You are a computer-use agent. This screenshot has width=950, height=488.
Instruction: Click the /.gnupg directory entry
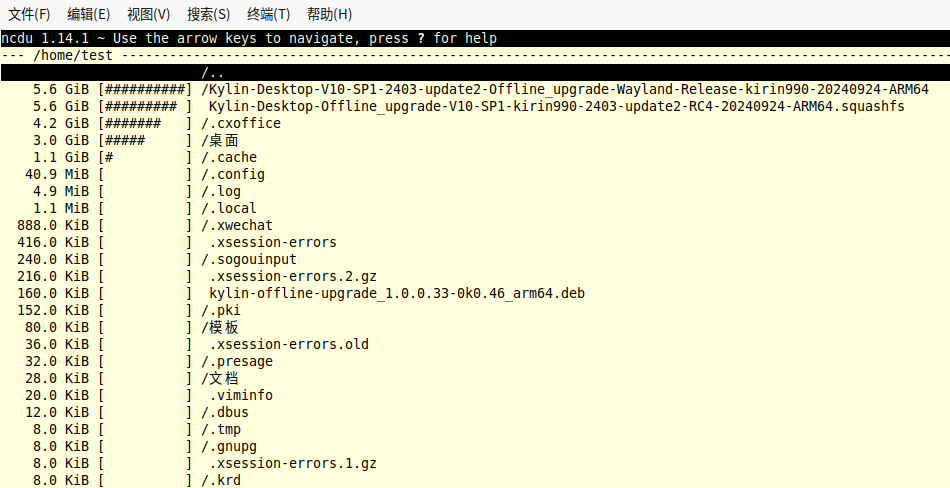click(x=229, y=446)
